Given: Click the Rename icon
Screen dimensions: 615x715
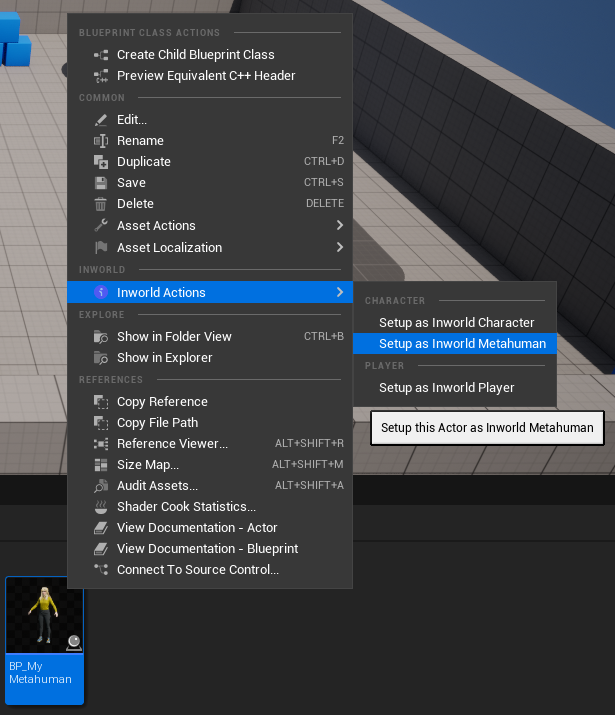Looking at the screenshot, I should click(101, 141).
